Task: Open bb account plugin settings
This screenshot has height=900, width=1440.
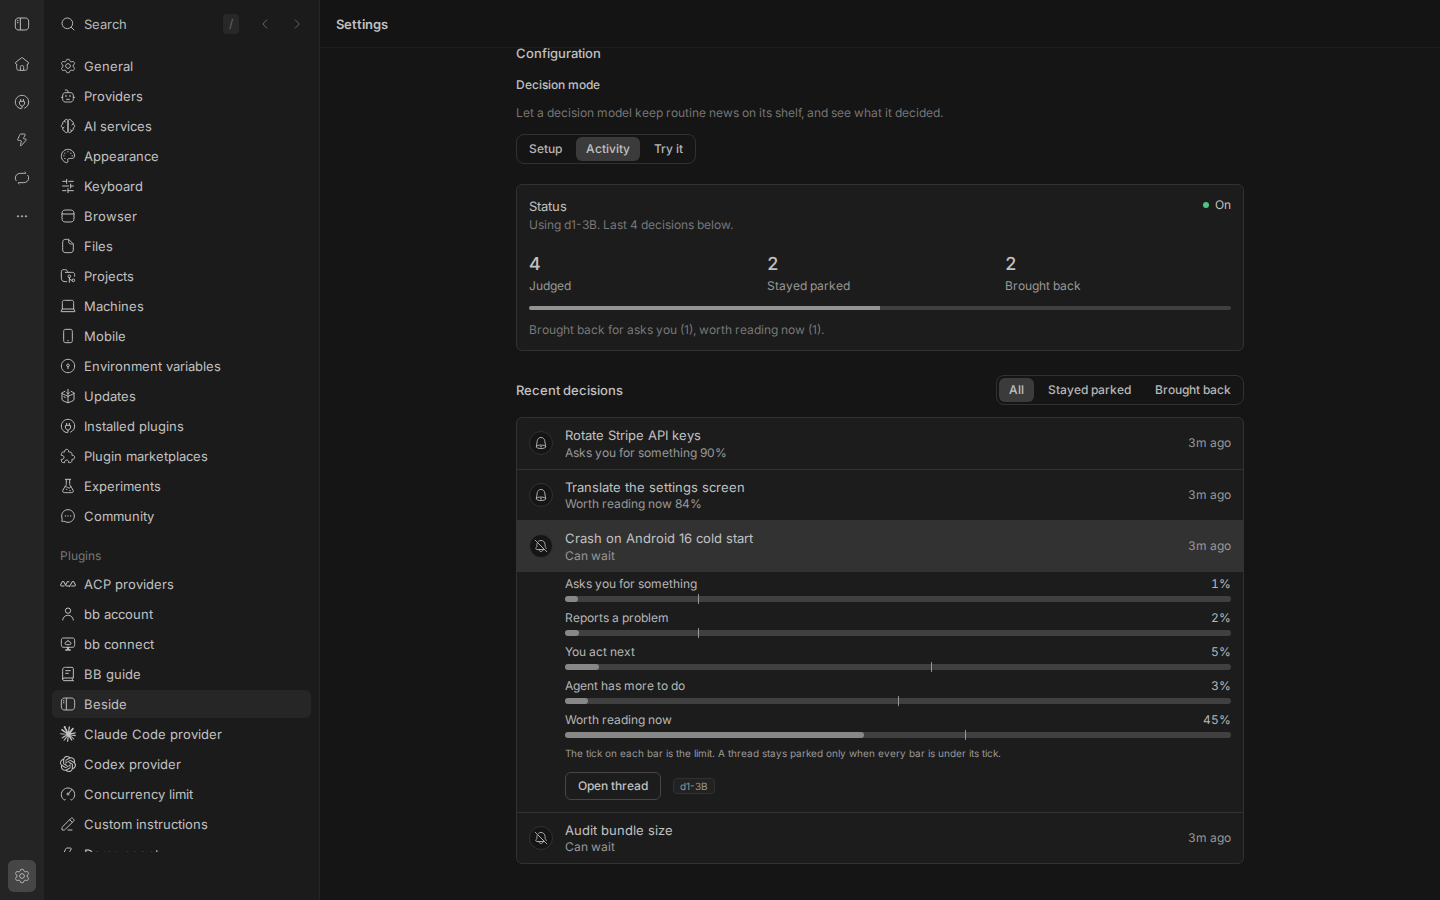Action: click(x=181, y=614)
